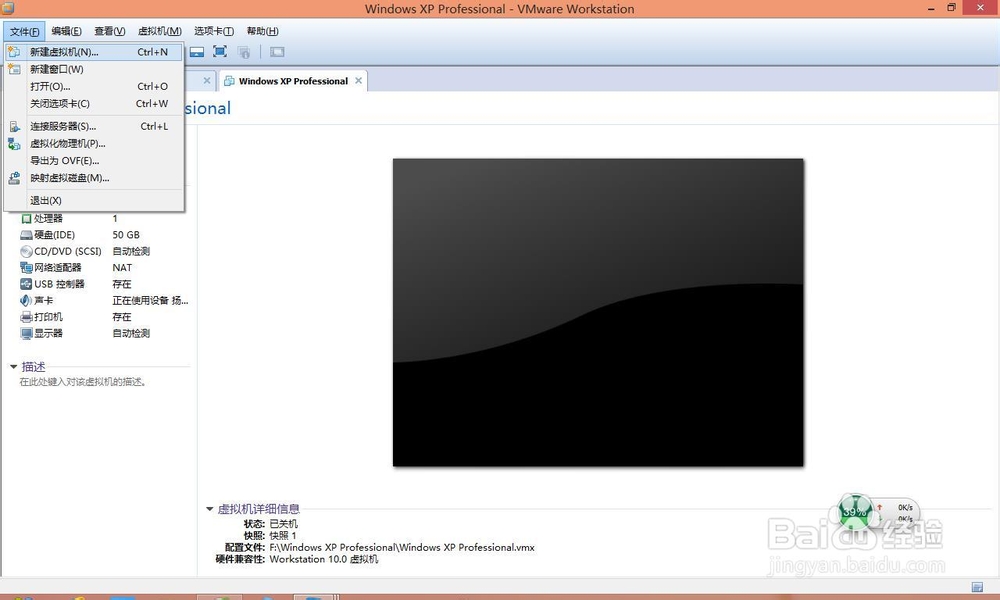Select the 打印机 device row
Screen dimensions: 1000x600
click(x=105, y=317)
